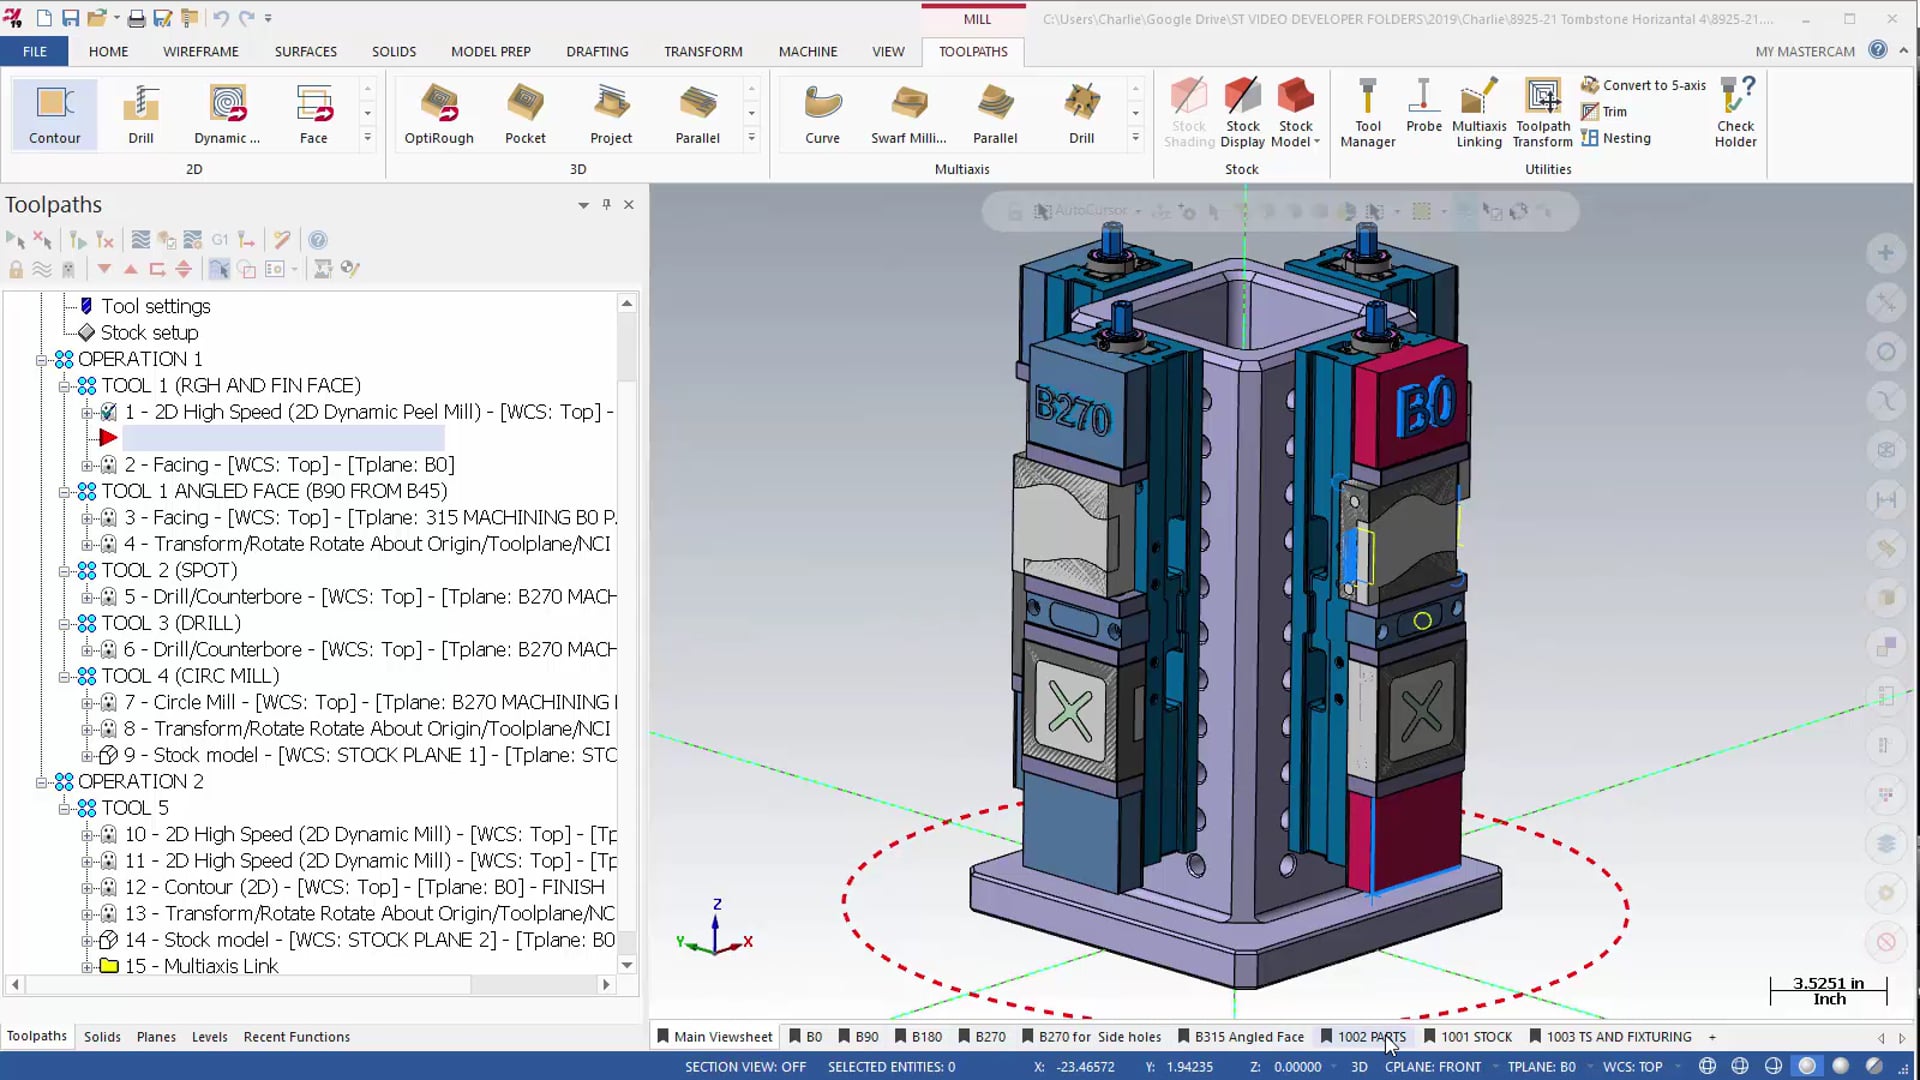Screen dimensions: 1920x1080
Task: Launch Toolpath Transform
Action: coord(1542,114)
